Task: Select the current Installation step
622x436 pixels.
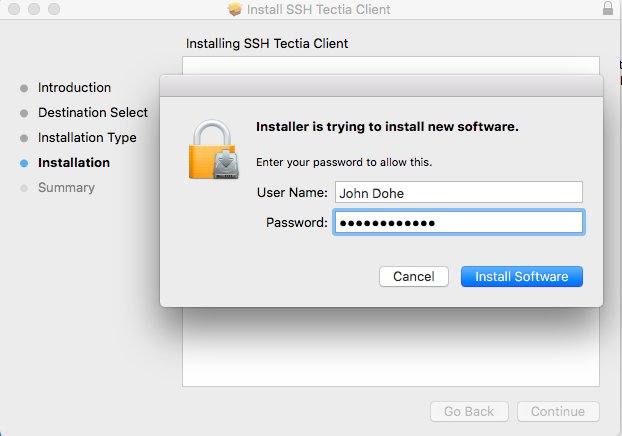Action: [x=74, y=163]
